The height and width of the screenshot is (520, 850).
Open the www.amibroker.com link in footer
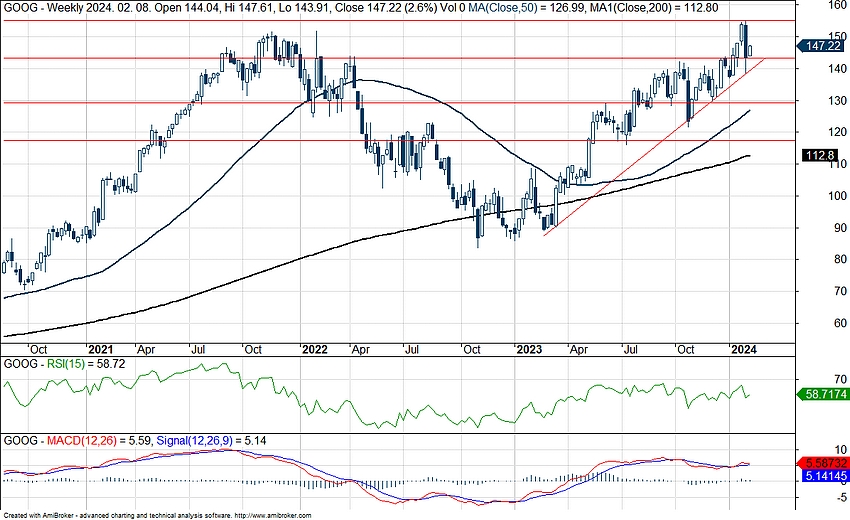(274, 516)
